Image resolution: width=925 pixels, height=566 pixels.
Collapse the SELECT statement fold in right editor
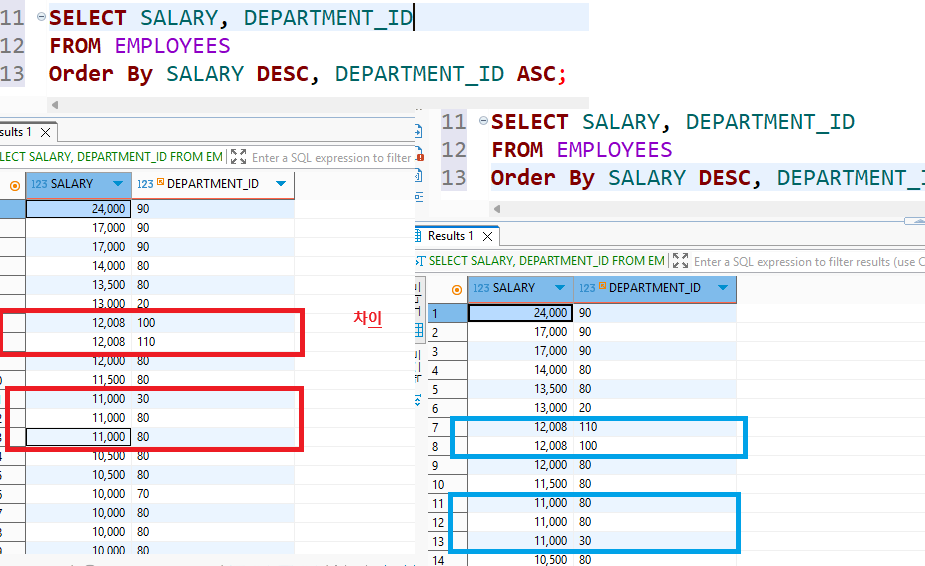(483, 120)
